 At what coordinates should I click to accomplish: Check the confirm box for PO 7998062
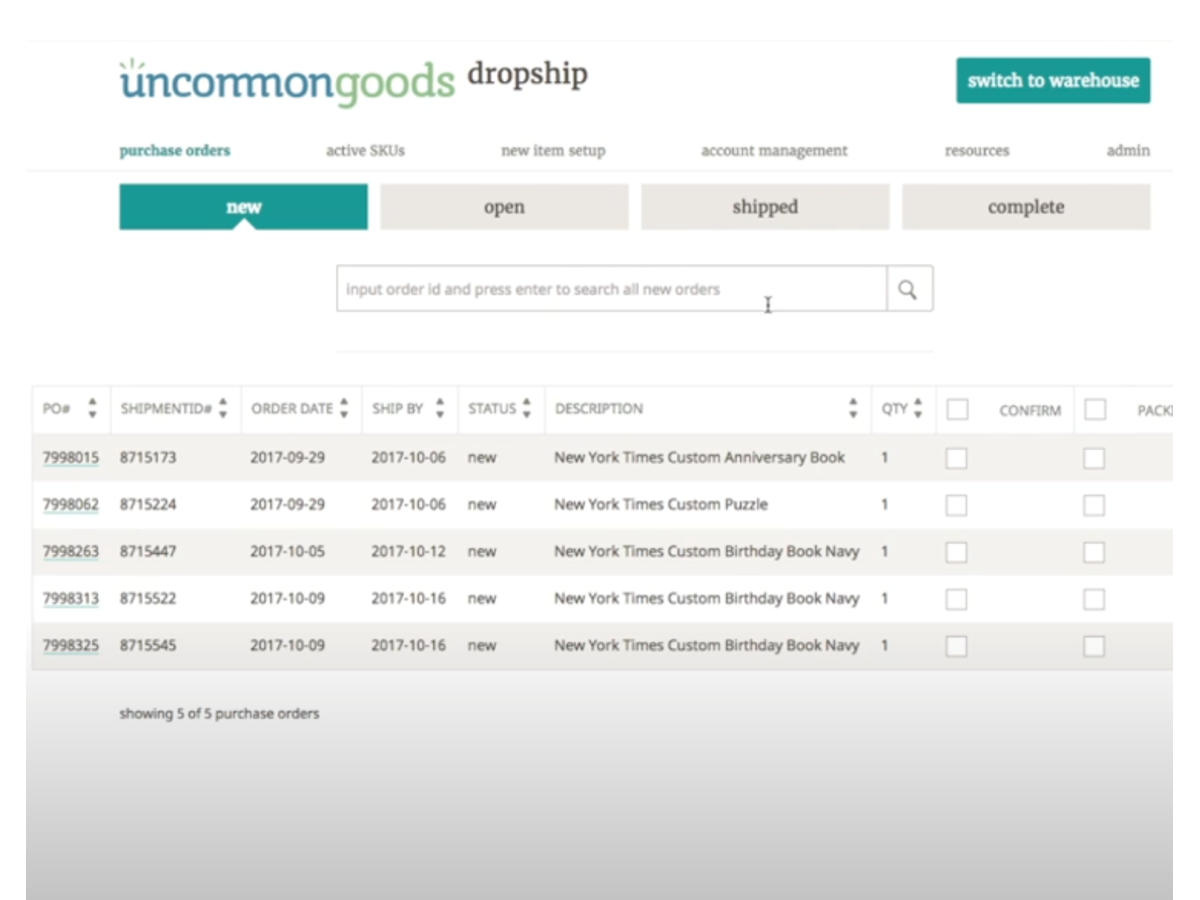point(956,505)
